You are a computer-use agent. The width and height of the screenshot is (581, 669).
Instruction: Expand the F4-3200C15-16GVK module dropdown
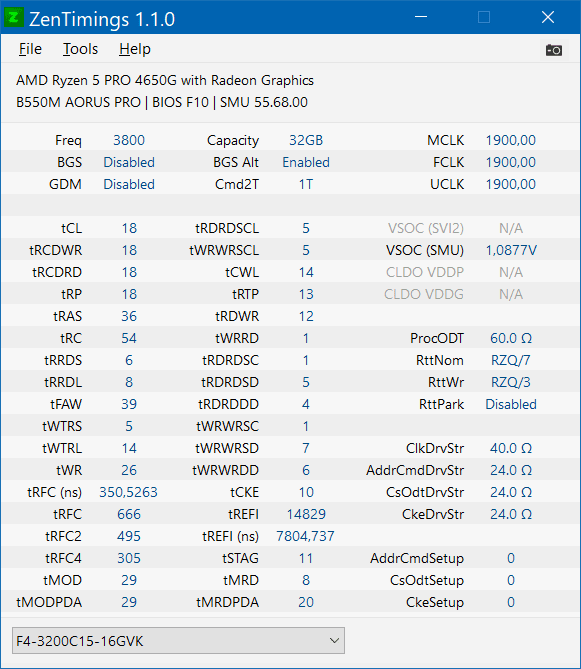178,640
